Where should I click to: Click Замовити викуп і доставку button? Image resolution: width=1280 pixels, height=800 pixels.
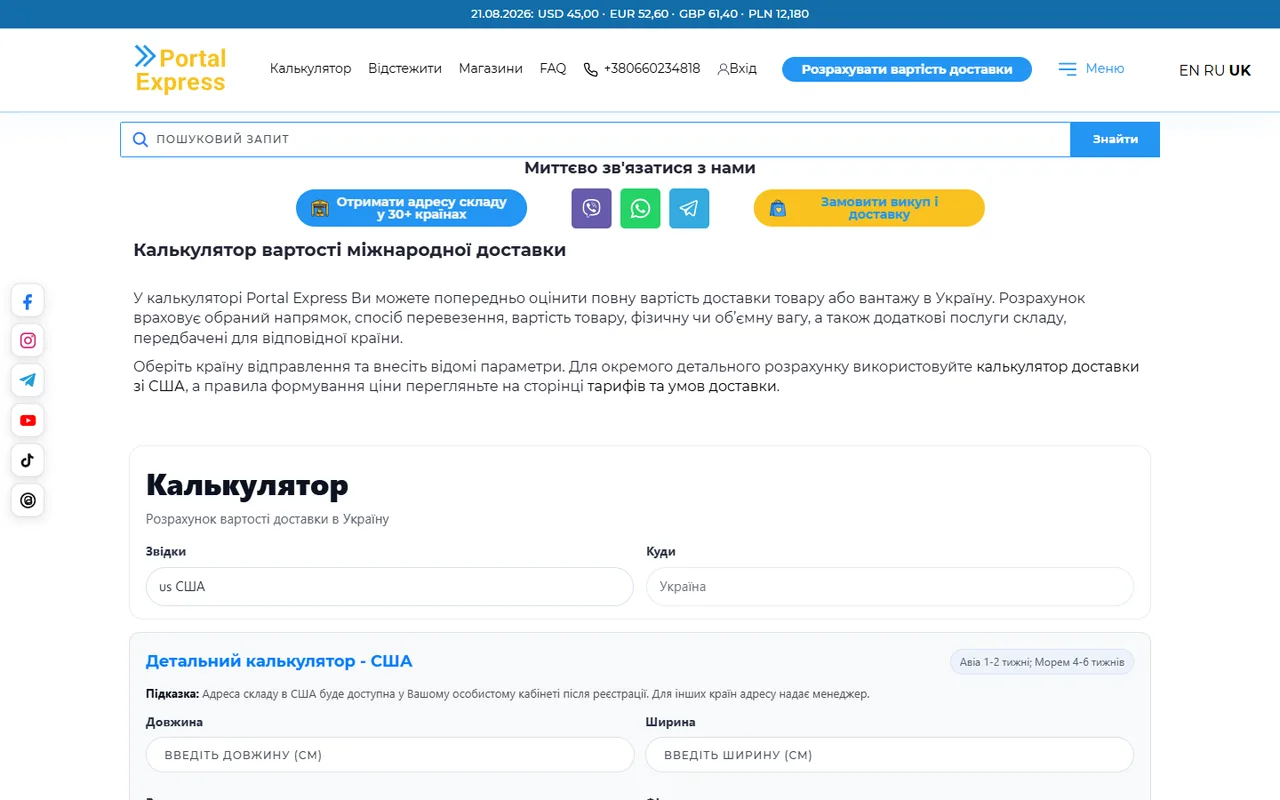[869, 208]
